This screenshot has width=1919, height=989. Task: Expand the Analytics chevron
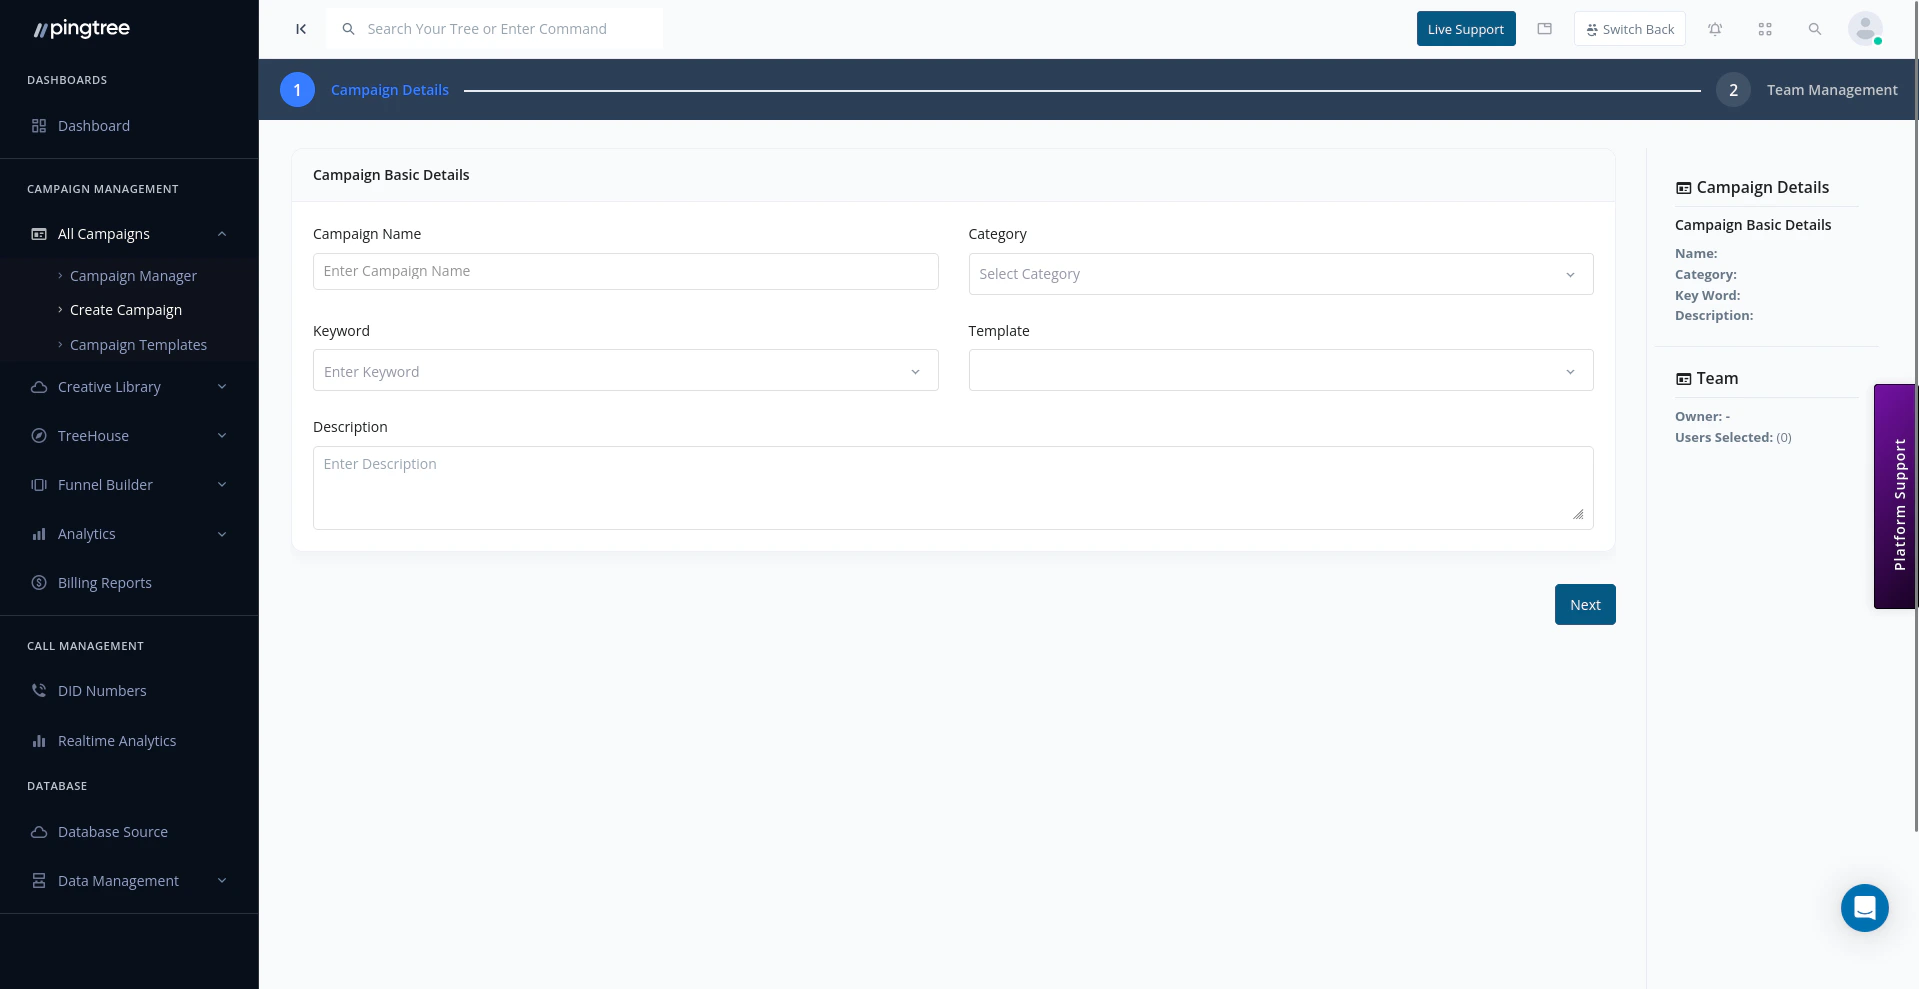pos(222,534)
